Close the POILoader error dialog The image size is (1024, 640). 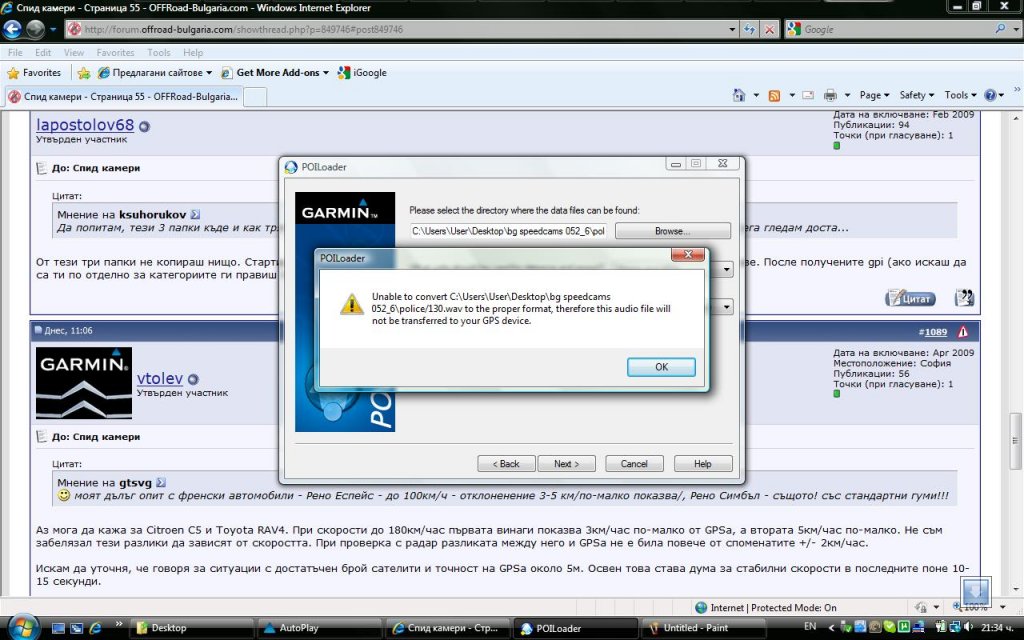(688, 255)
